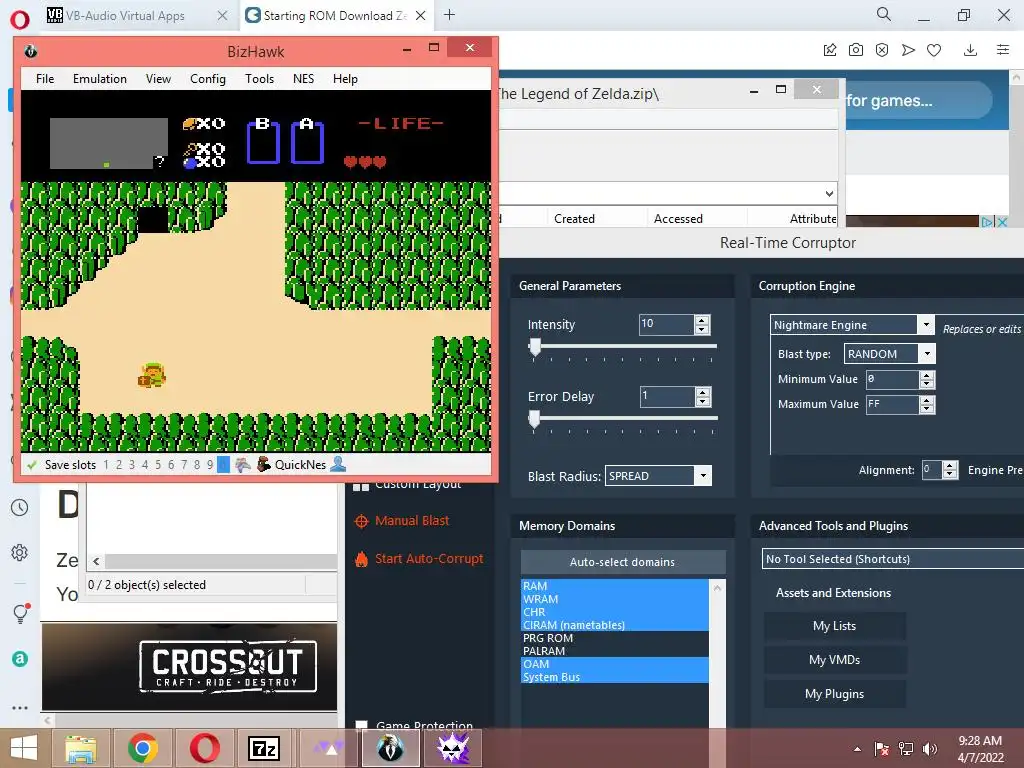
Task: Open the Nightmare Engine dropdown
Action: pyautogui.click(x=926, y=325)
